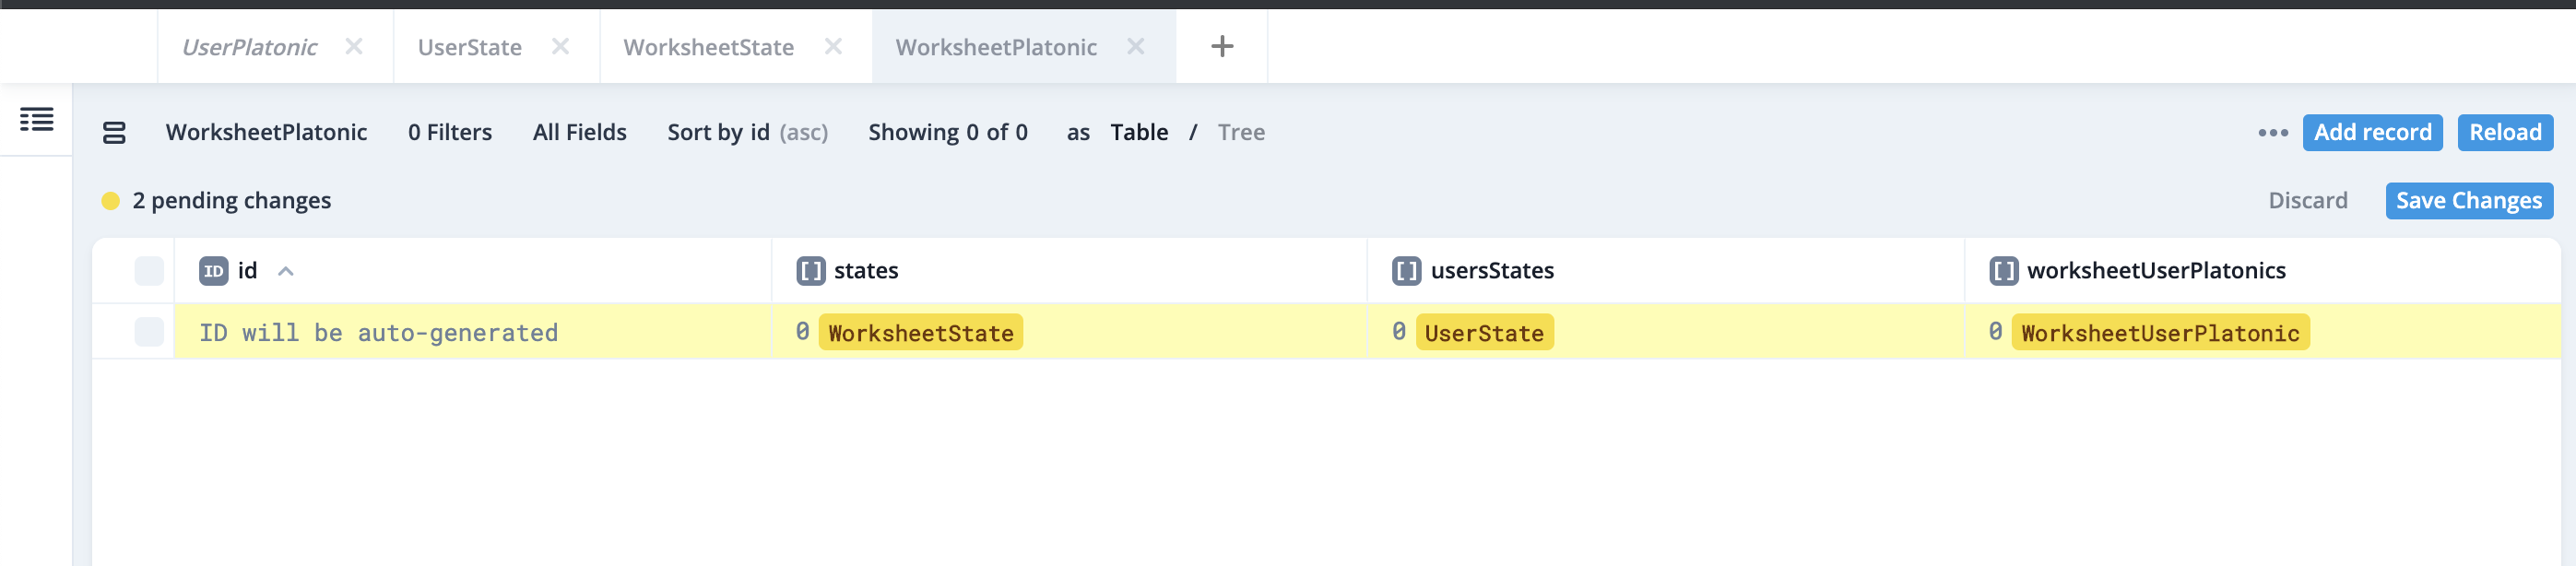
Task: Click the ID type icon in id column
Action: coord(213,271)
